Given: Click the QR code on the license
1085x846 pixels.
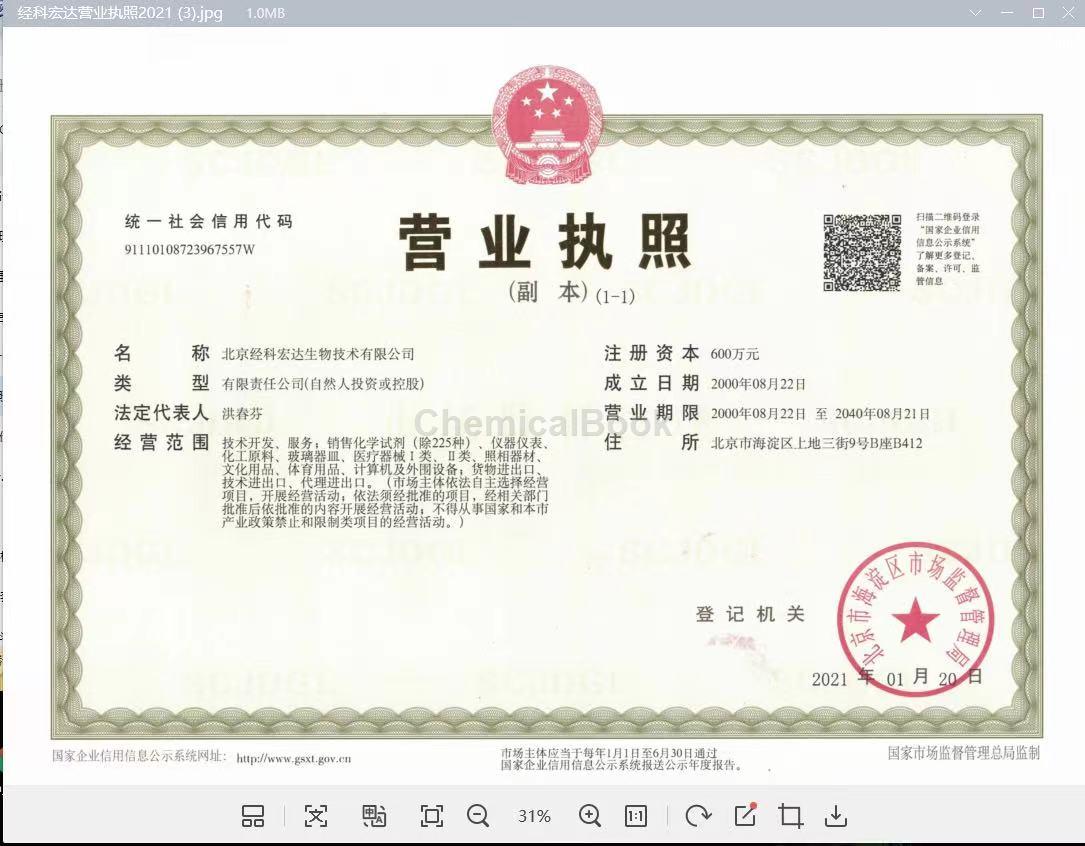Looking at the screenshot, I should (x=862, y=252).
